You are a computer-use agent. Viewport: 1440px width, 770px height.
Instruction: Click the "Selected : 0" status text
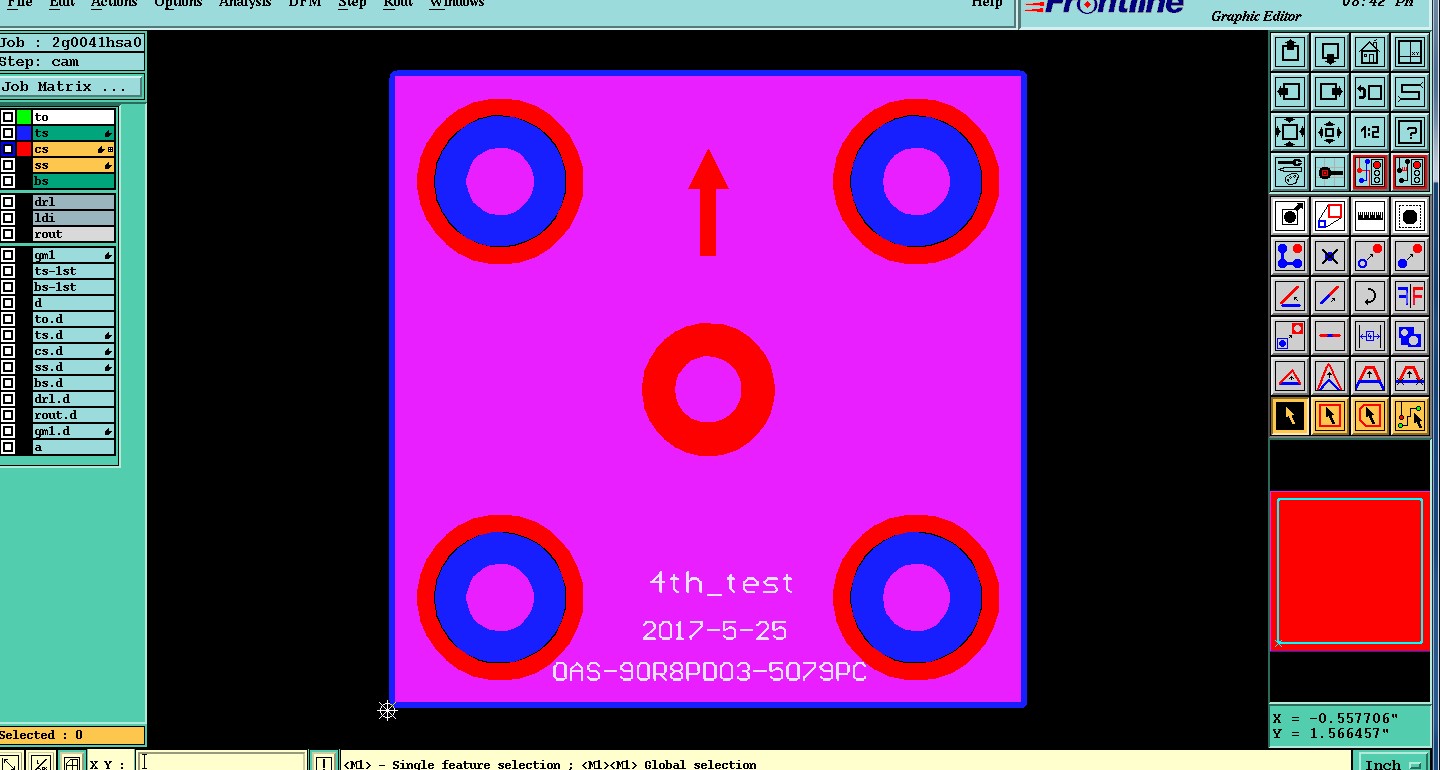pyautogui.click(x=41, y=735)
